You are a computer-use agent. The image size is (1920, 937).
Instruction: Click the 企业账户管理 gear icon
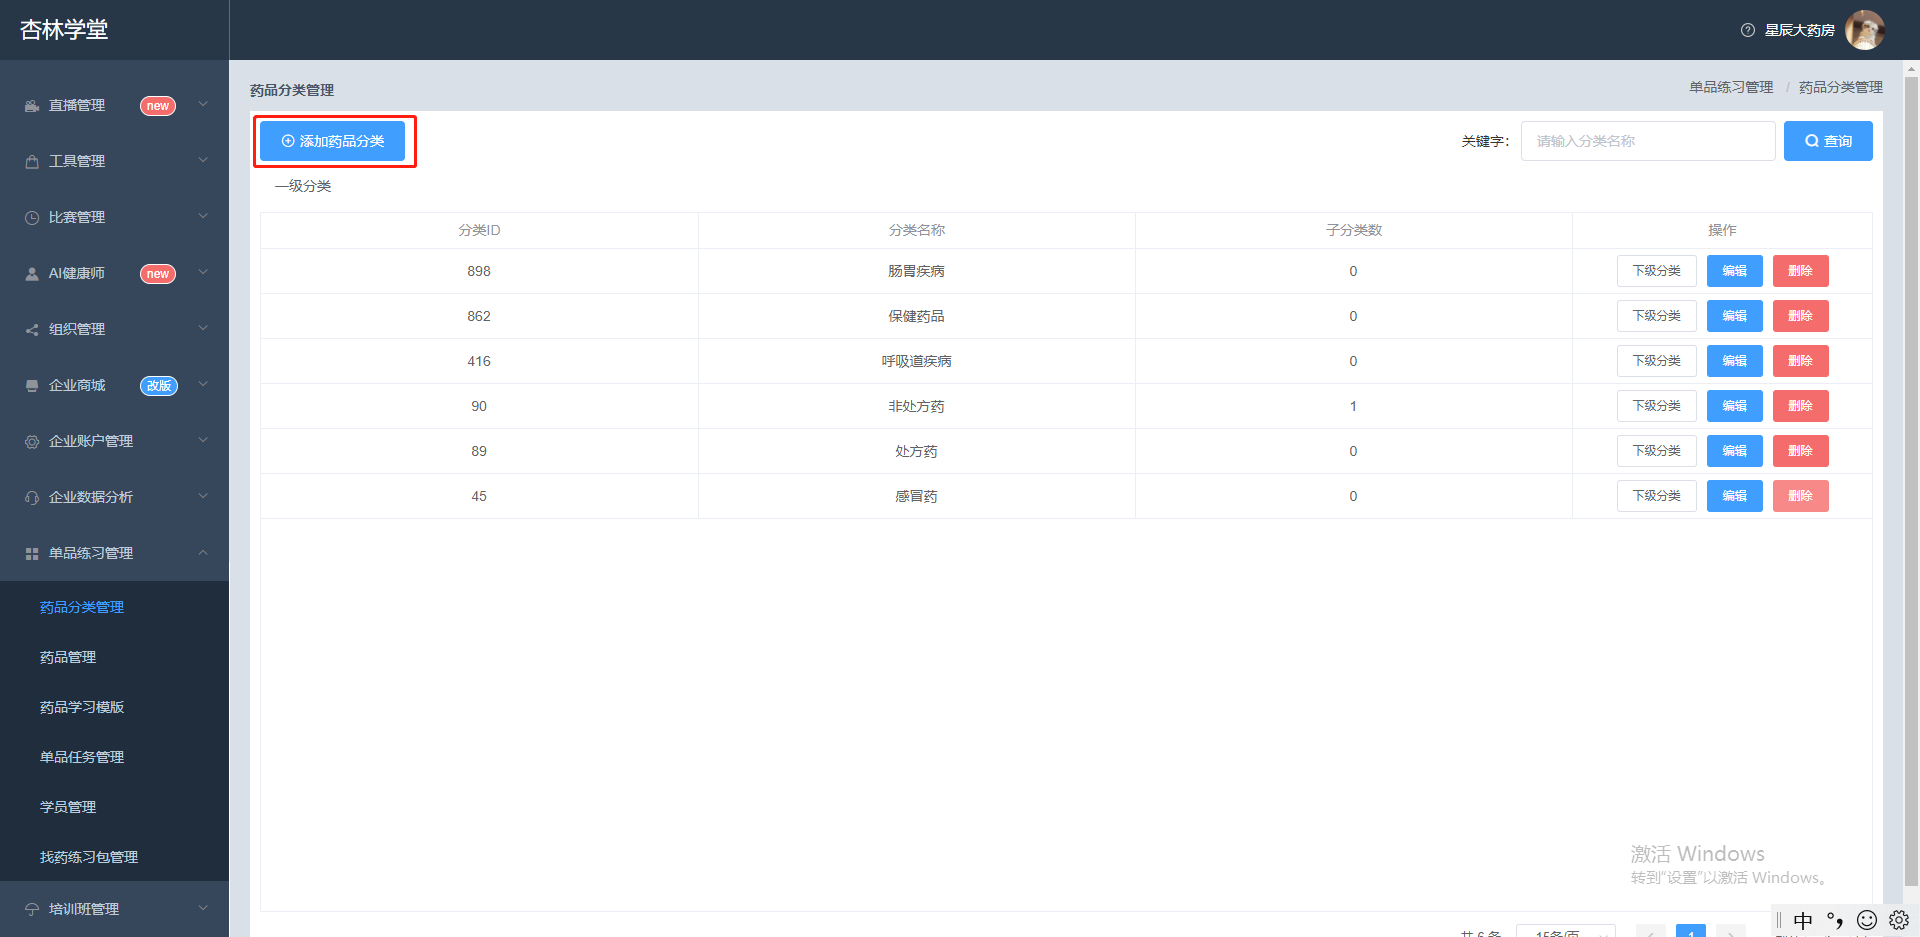pos(32,442)
